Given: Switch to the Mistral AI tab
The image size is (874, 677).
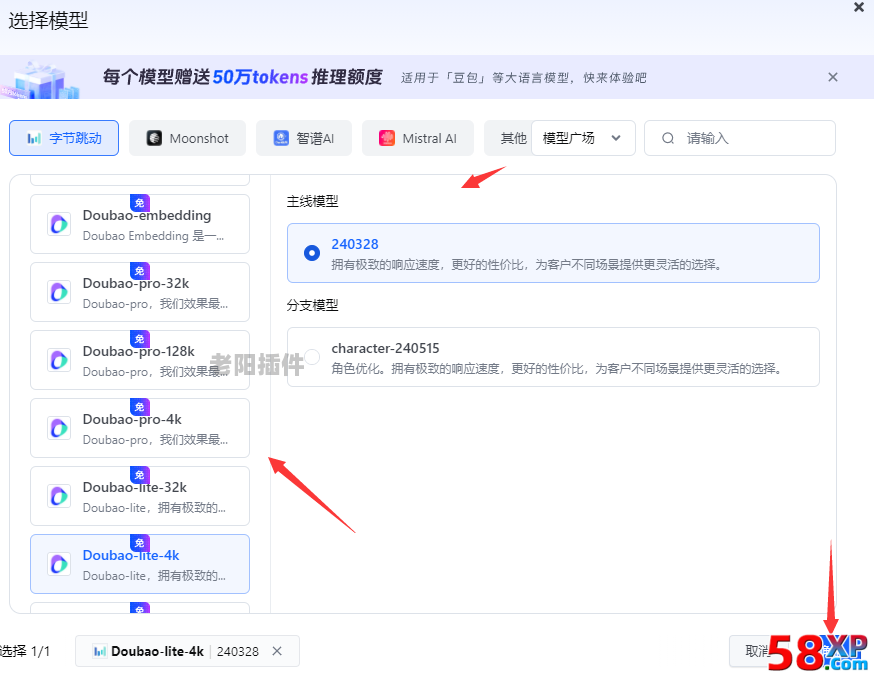Looking at the screenshot, I should 418,138.
